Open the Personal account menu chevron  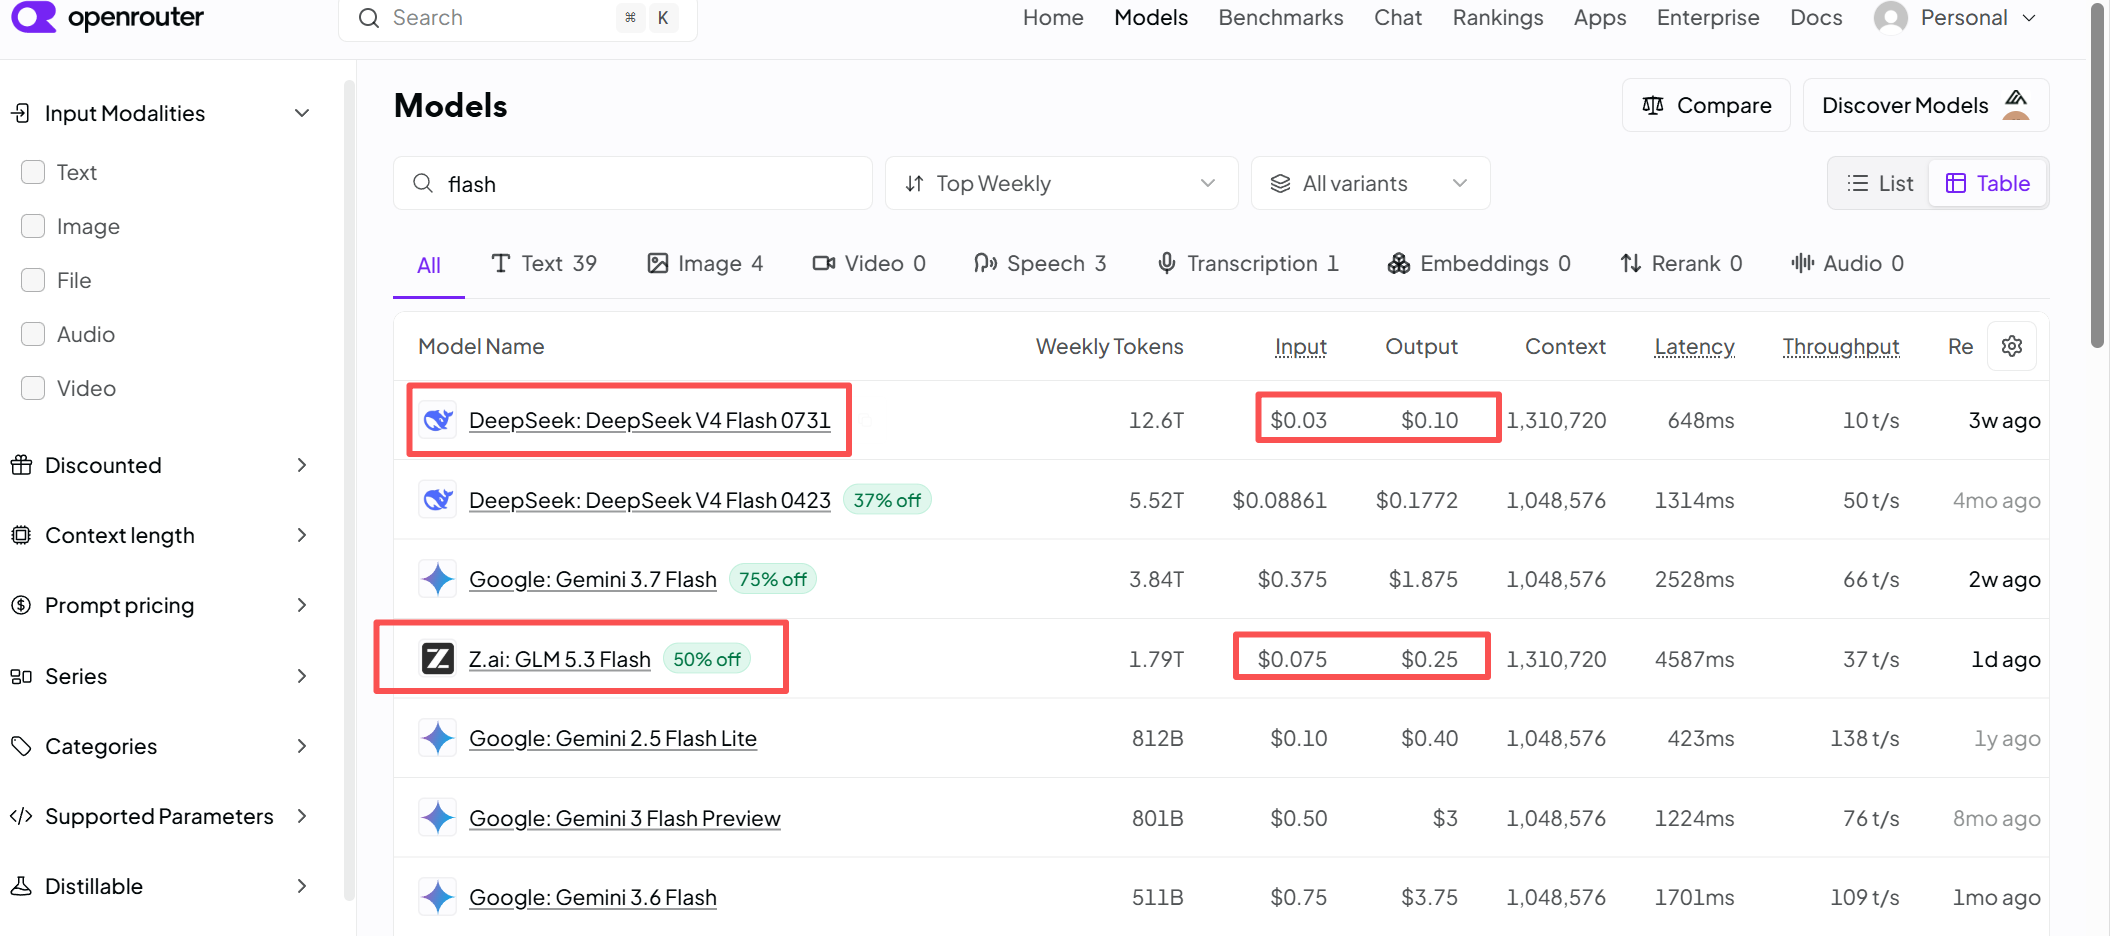click(2029, 18)
